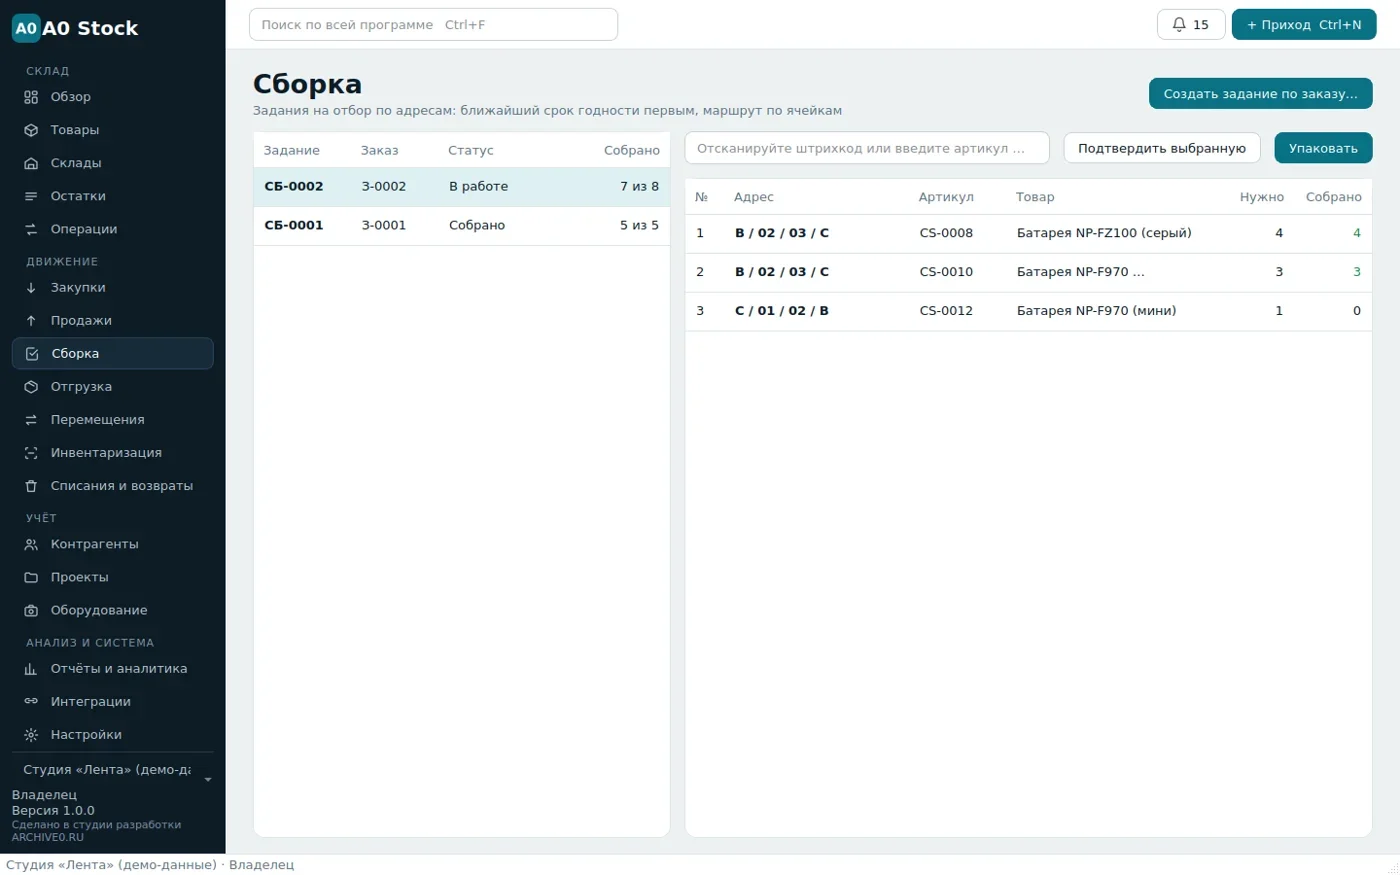The height and width of the screenshot is (875, 1400).
Task: Select picking task СБ-0001
Action: (x=462, y=226)
